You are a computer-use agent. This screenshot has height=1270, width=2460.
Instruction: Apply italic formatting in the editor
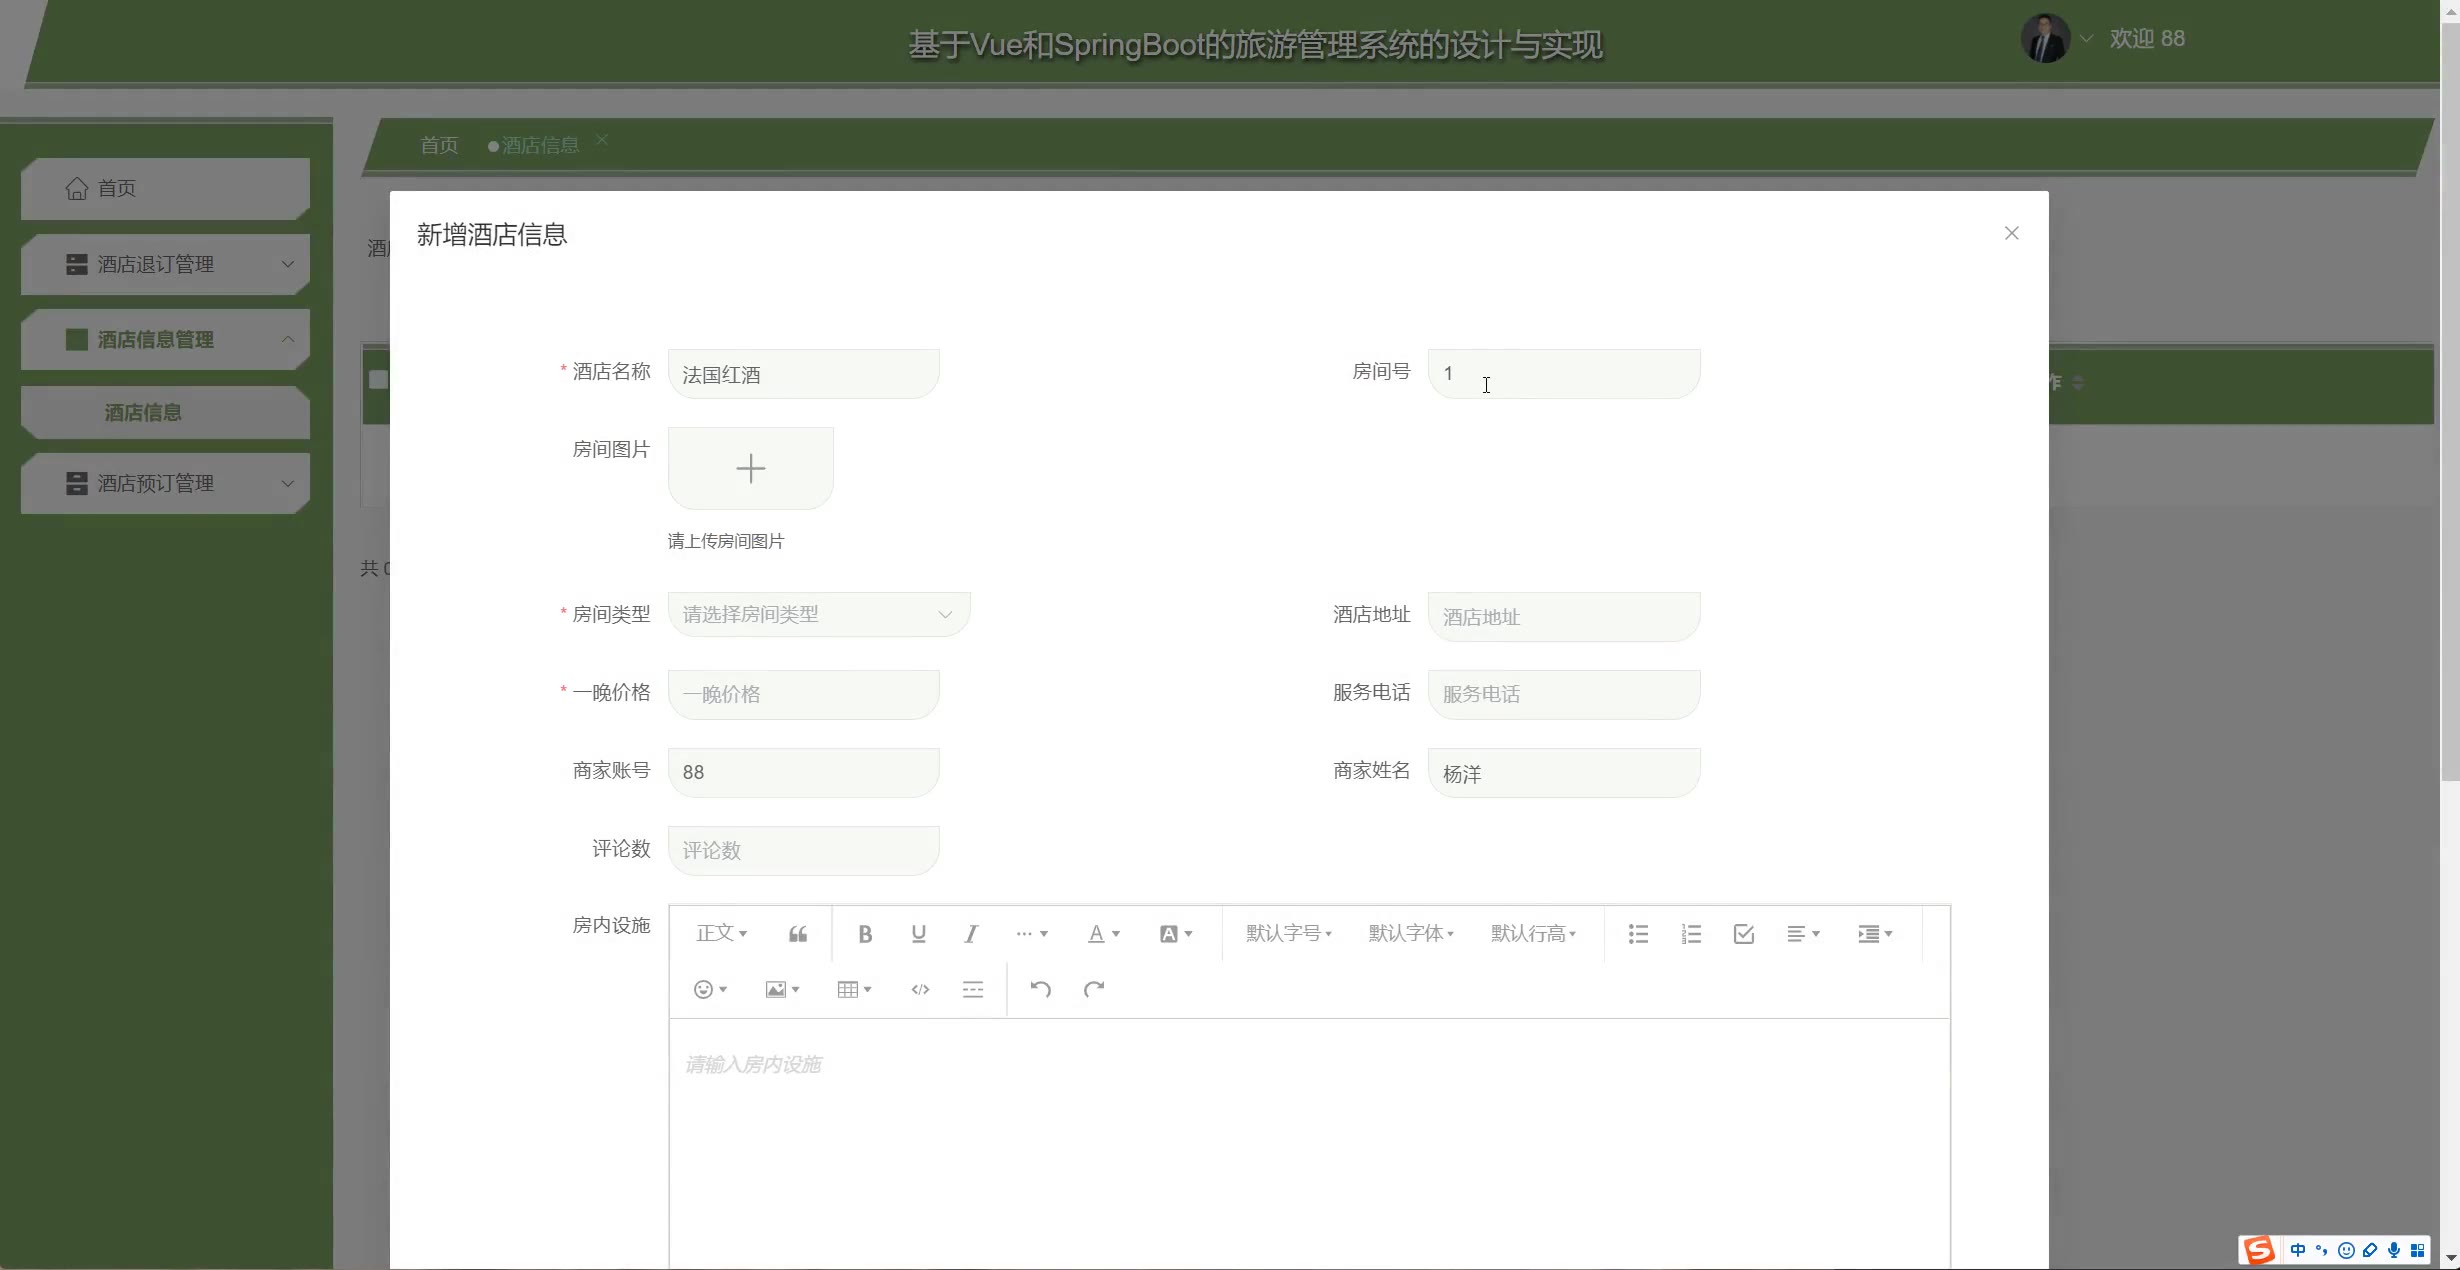(970, 934)
